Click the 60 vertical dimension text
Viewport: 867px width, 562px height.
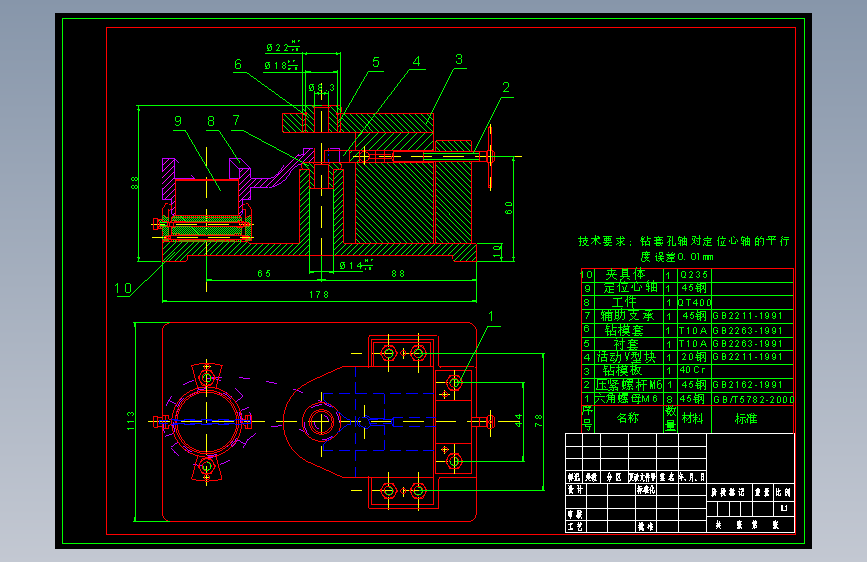pyautogui.click(x=509, y=208)
